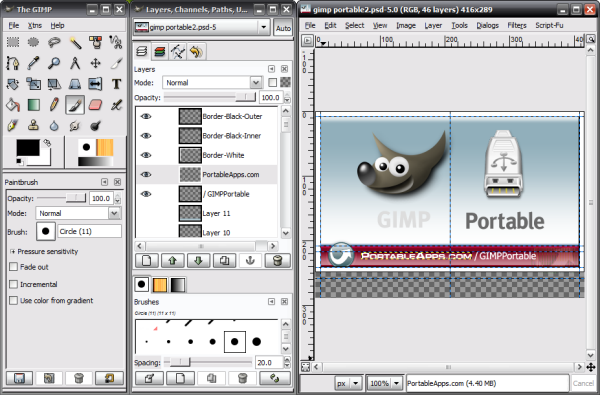Click the Auto button
Screen dimensions: 600x395
283,28
